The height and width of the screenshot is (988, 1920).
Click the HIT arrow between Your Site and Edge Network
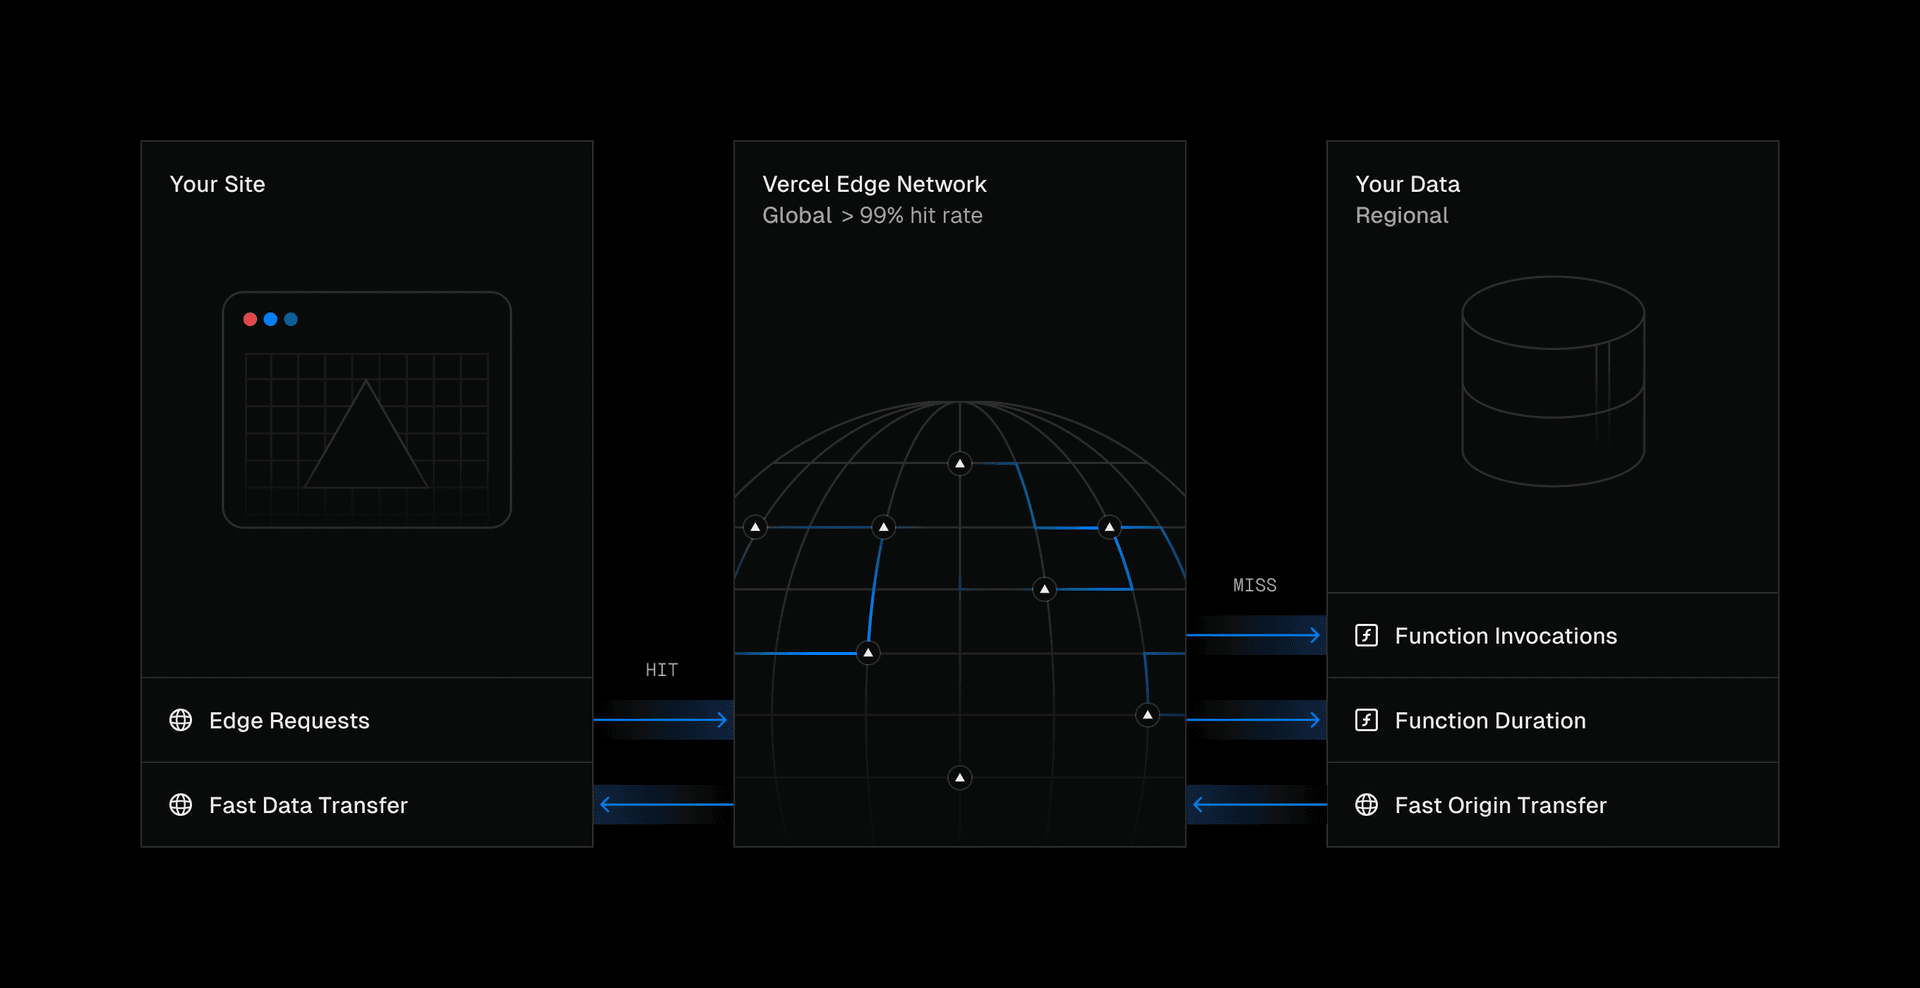[x=663, y=718]
